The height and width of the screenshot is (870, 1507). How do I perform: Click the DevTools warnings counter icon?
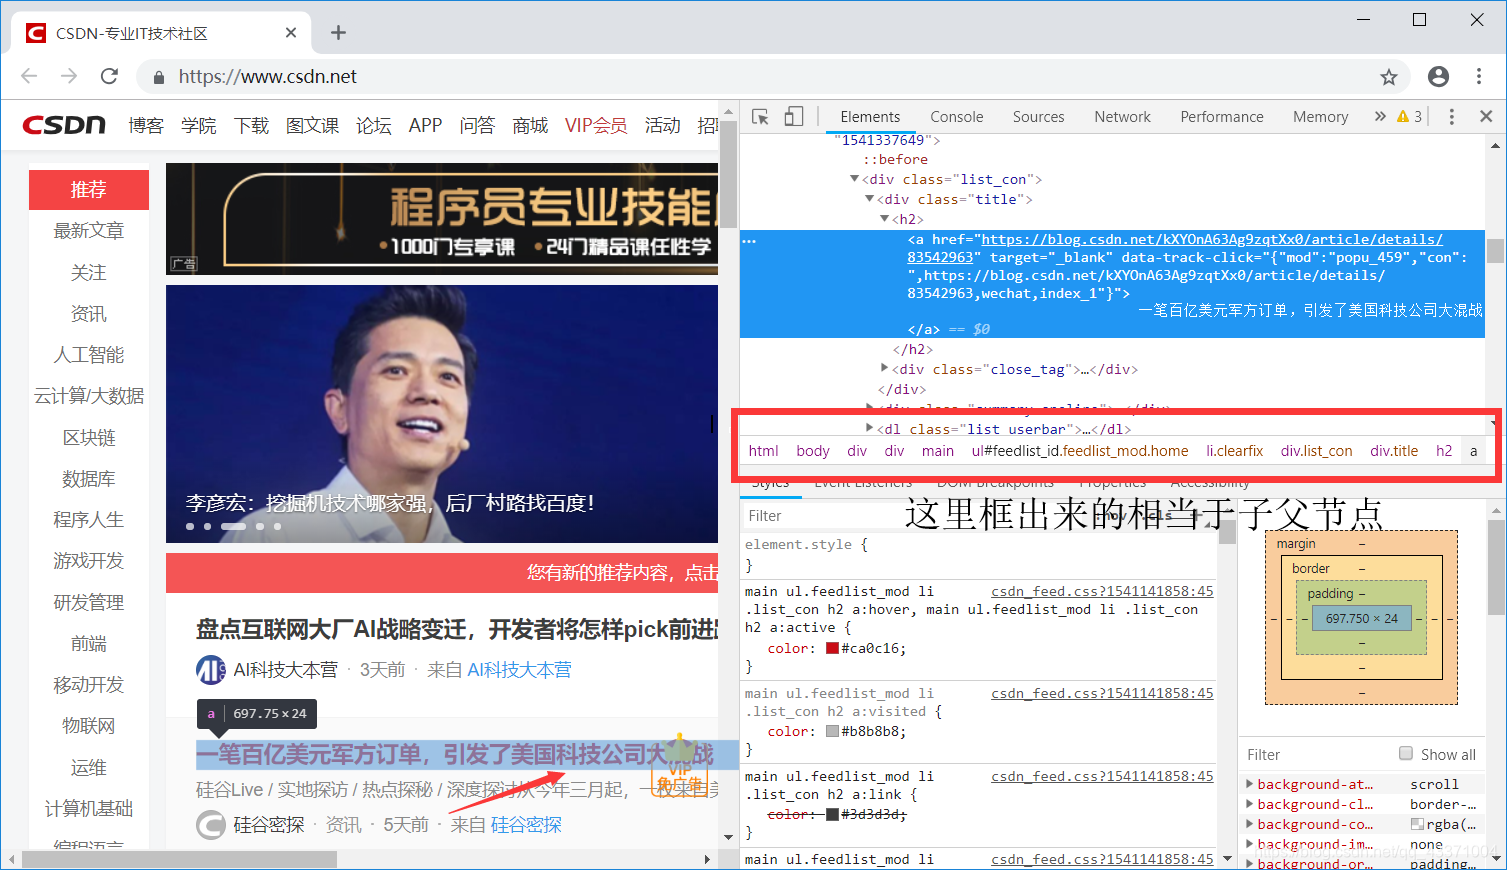[1409, 116]
